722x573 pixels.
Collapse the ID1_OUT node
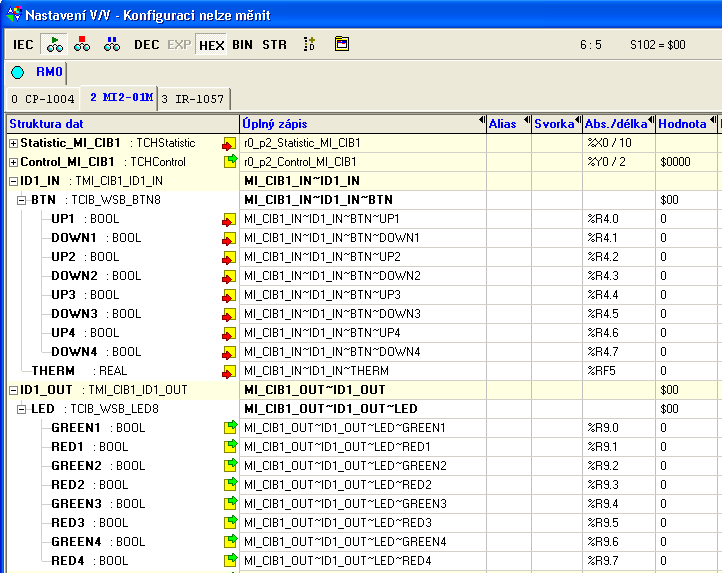13,391
